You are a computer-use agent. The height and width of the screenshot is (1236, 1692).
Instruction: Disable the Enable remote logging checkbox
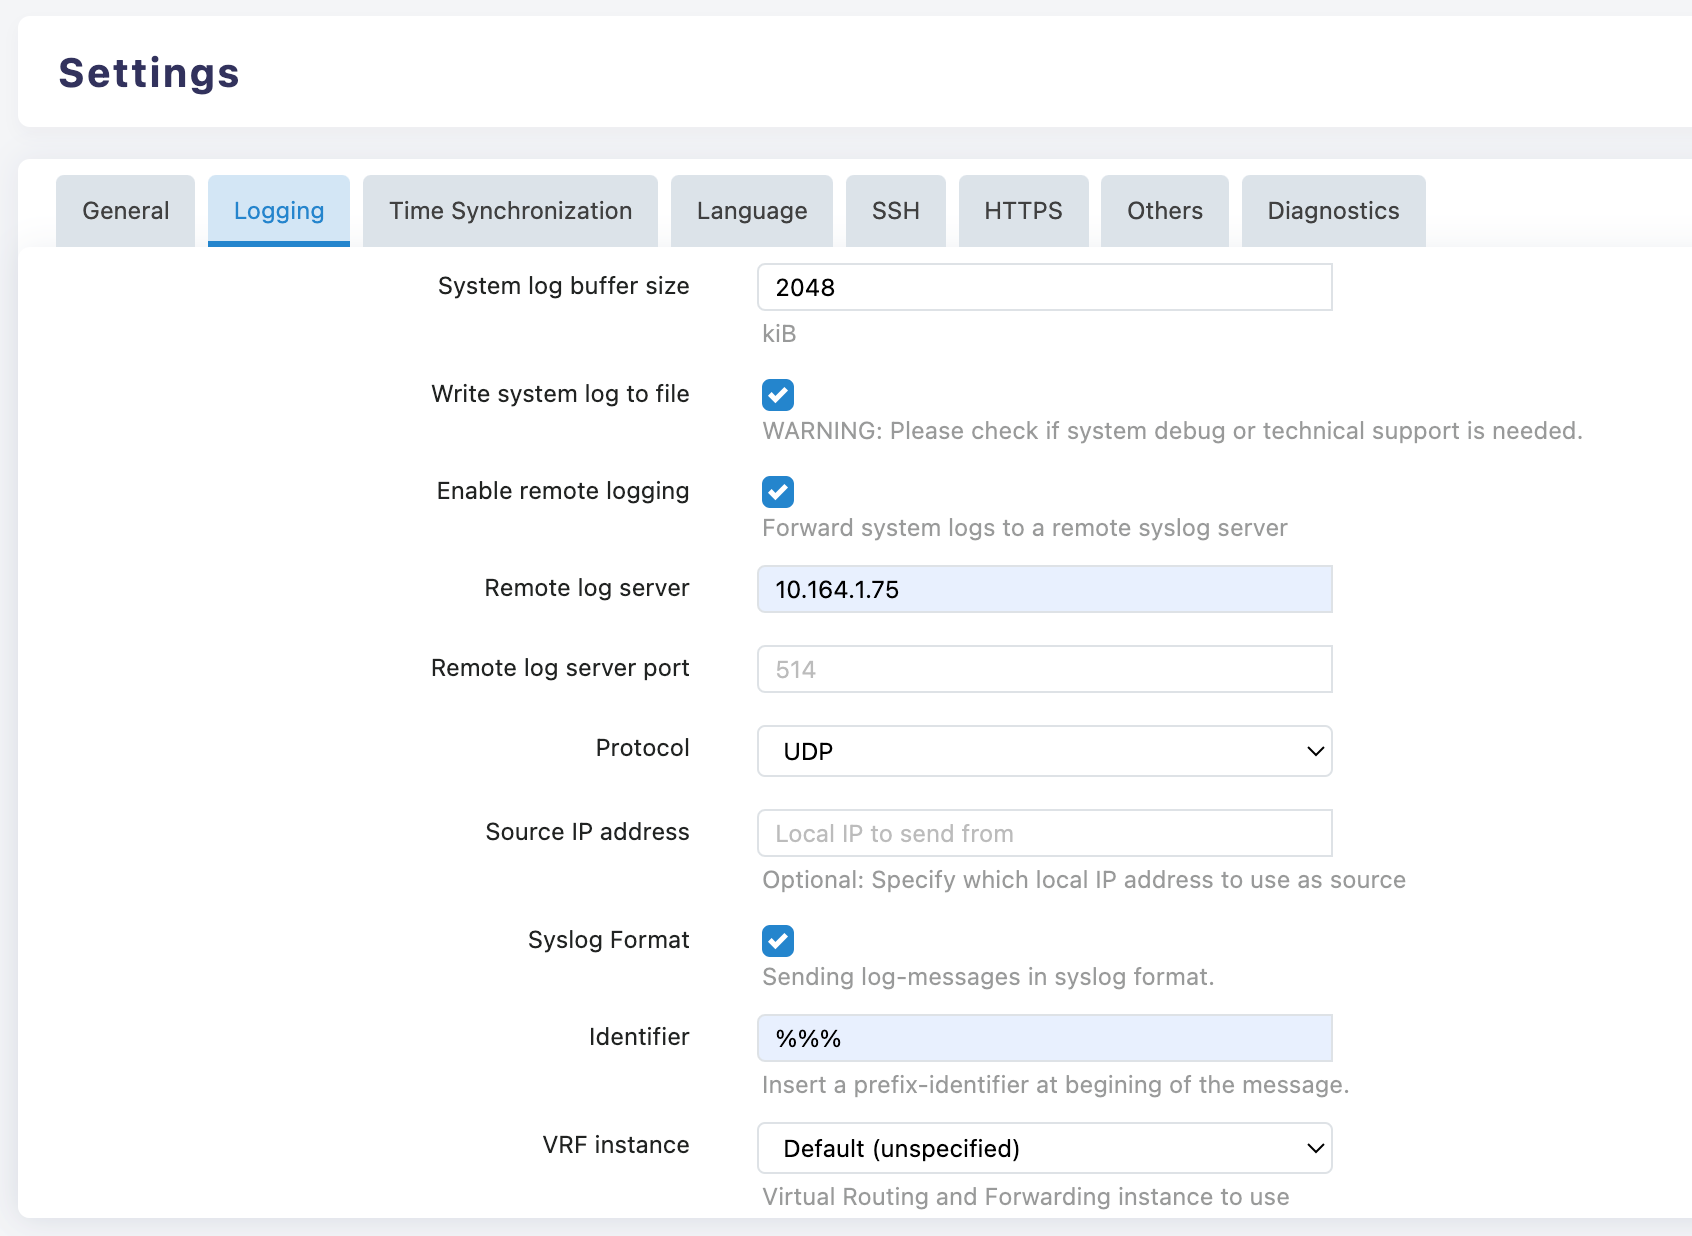778,492
